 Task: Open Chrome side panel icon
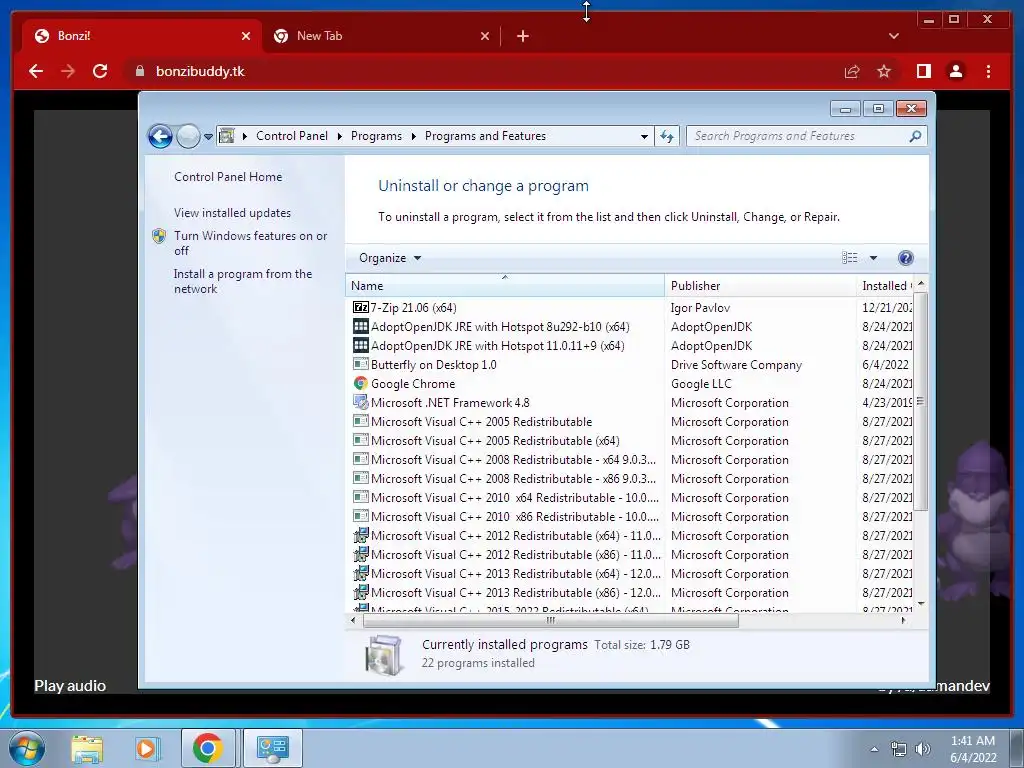pos(923,71)
